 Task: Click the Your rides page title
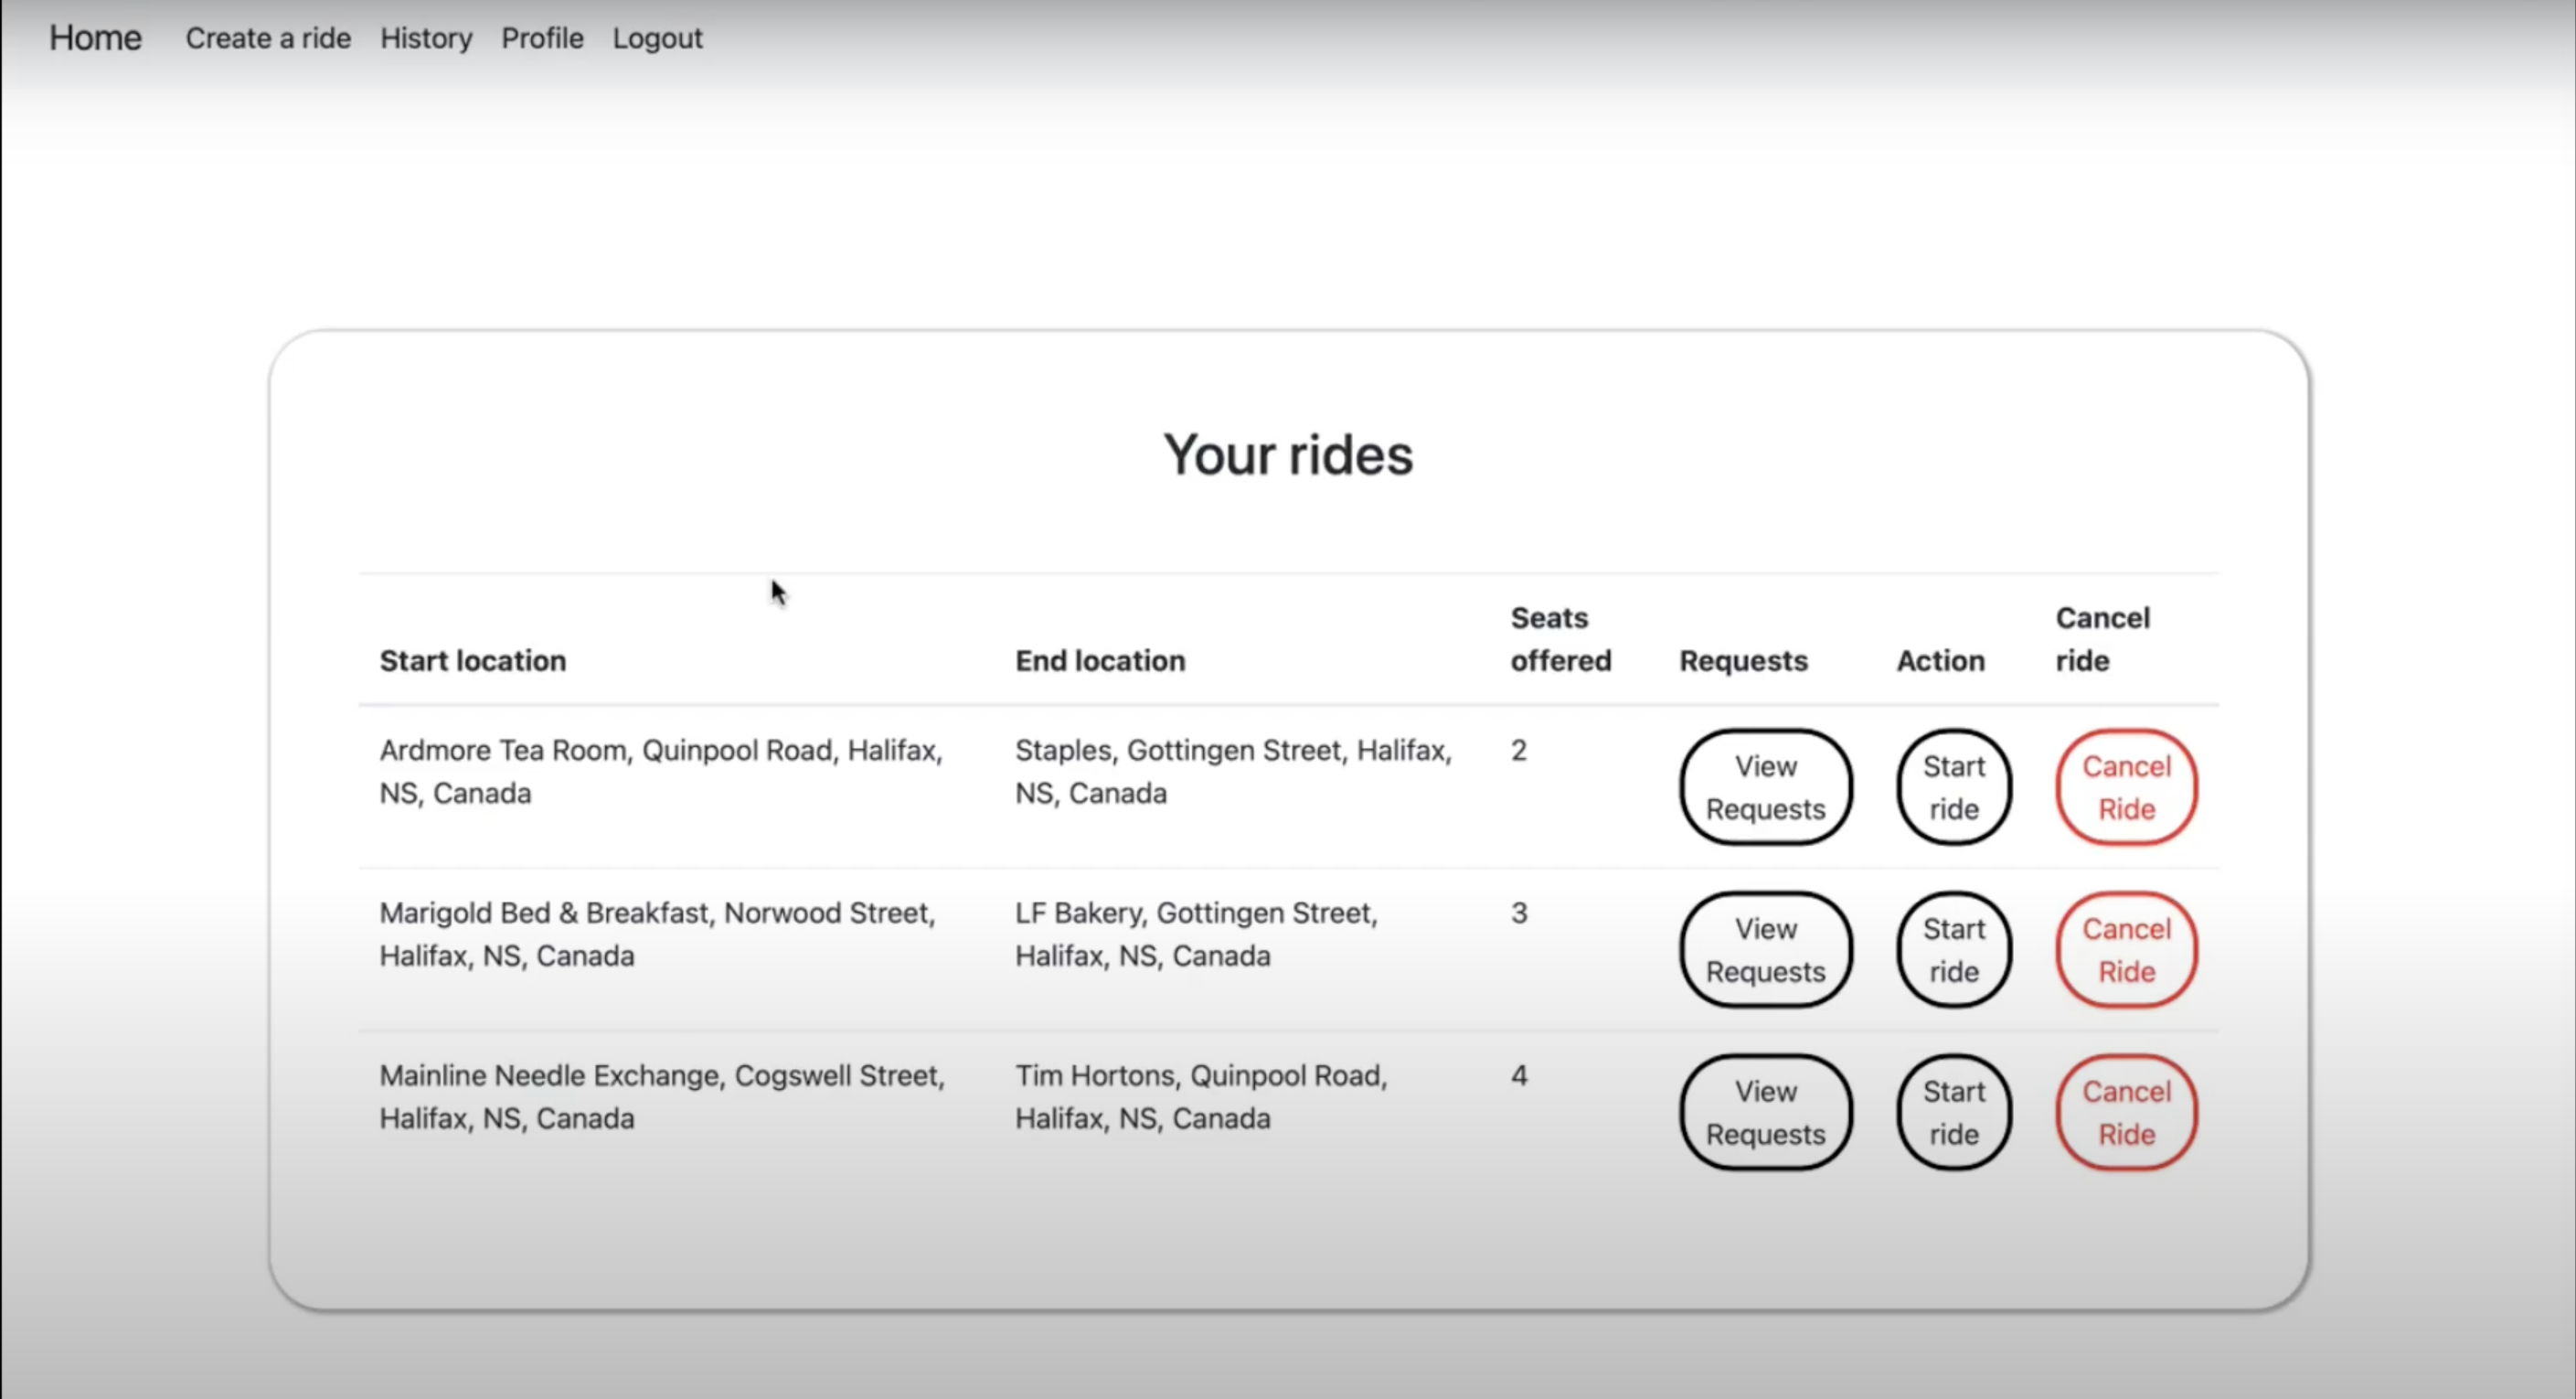[1288, 455]
